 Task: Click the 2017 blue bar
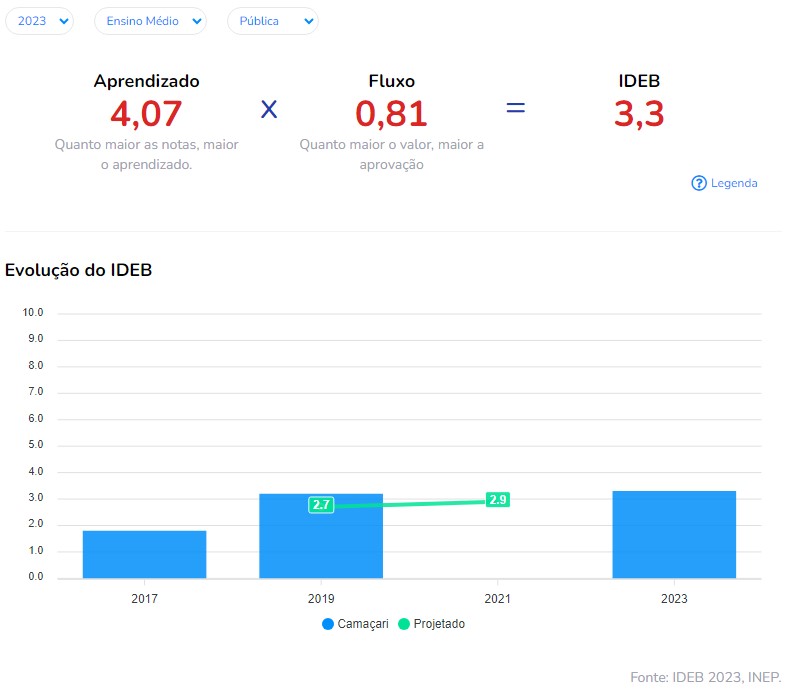(144, 554)
